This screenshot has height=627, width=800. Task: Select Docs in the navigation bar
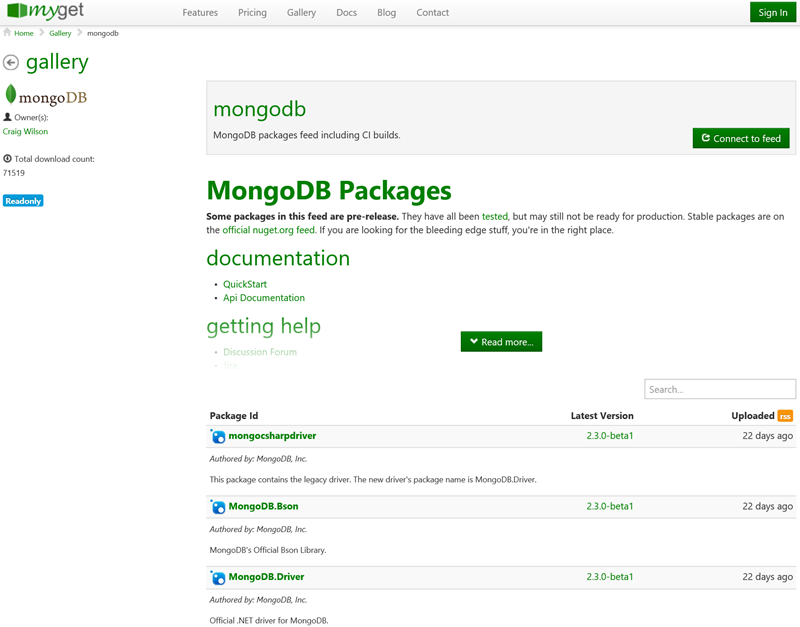(346, 13)
